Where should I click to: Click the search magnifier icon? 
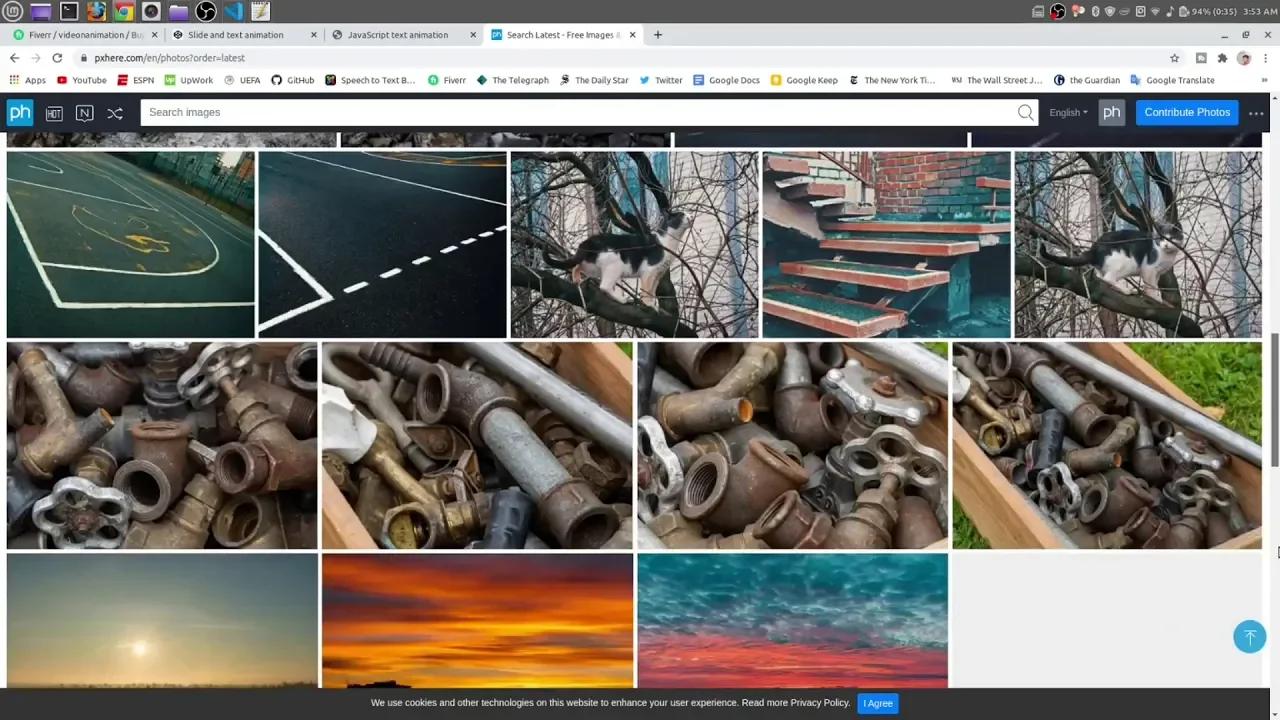1025,112
